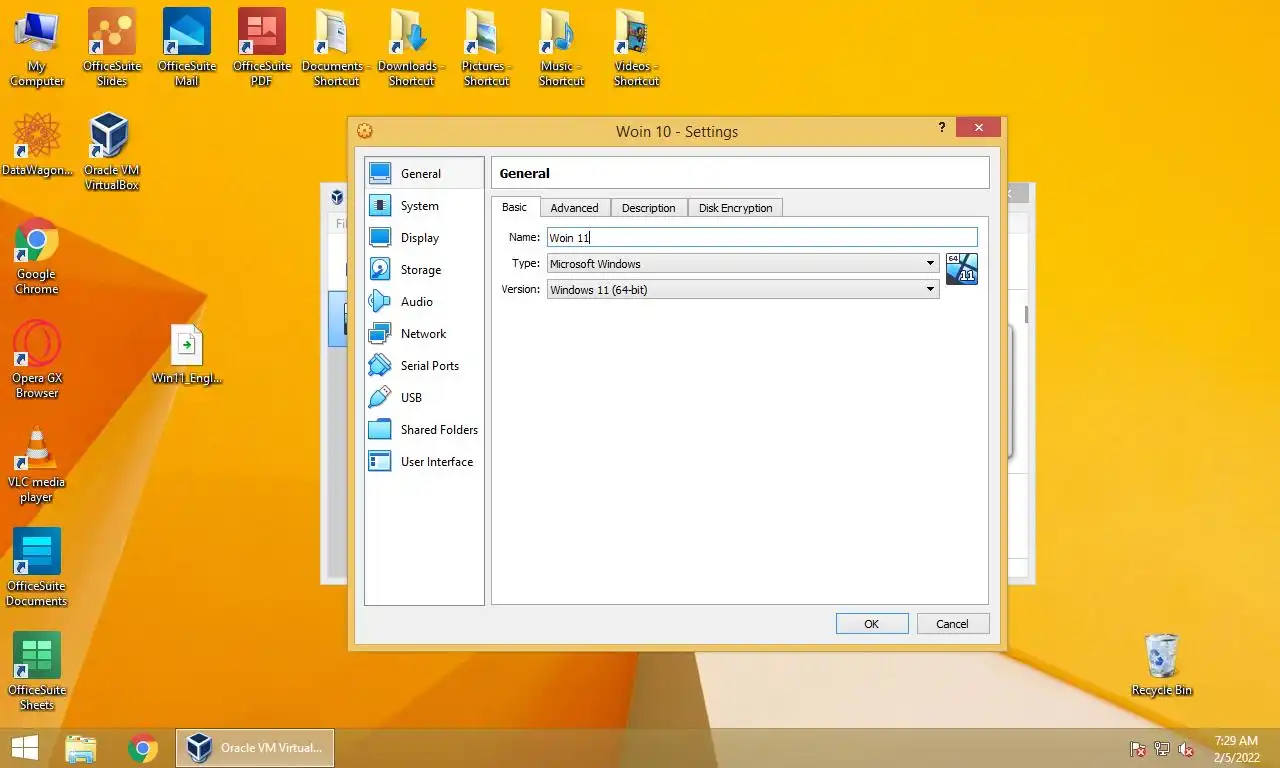Open the Recycle Bin
Image resolution: width=1280 pixels, height=768 pixels.
(1162, 664)
